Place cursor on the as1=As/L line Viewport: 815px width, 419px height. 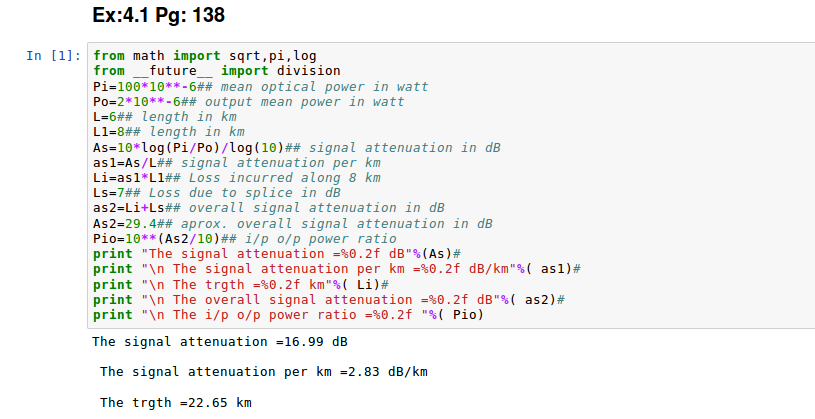click(236, 163)
